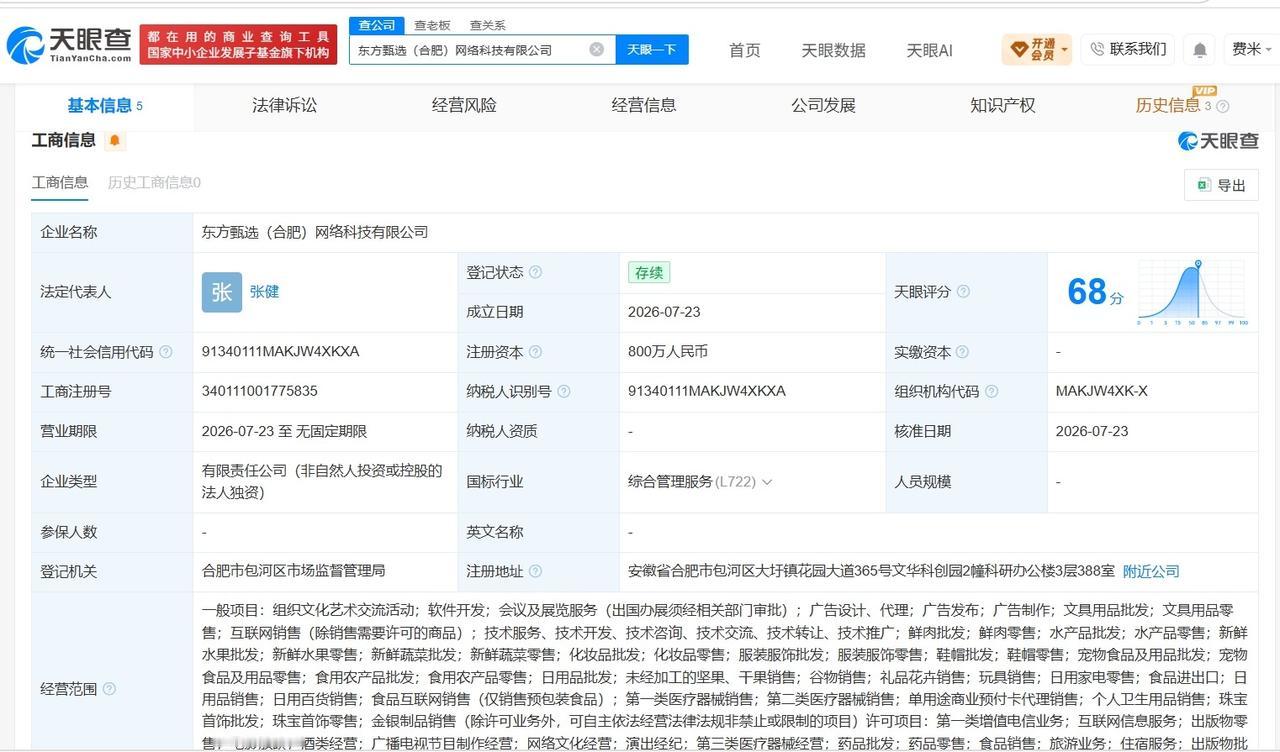Click the red commercial query tool banner
Image resolution: width=1280 pixels, height=752 pixels.
239,45
